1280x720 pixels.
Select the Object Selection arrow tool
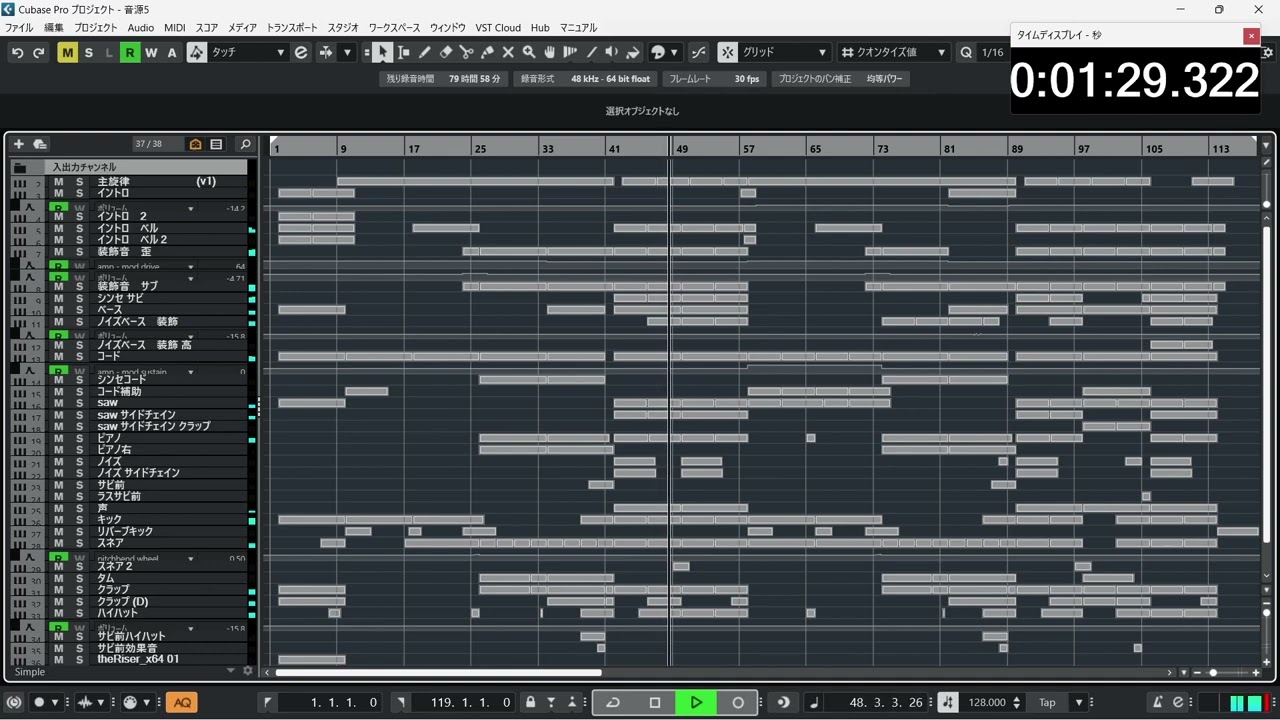click(x=382, y=52)
